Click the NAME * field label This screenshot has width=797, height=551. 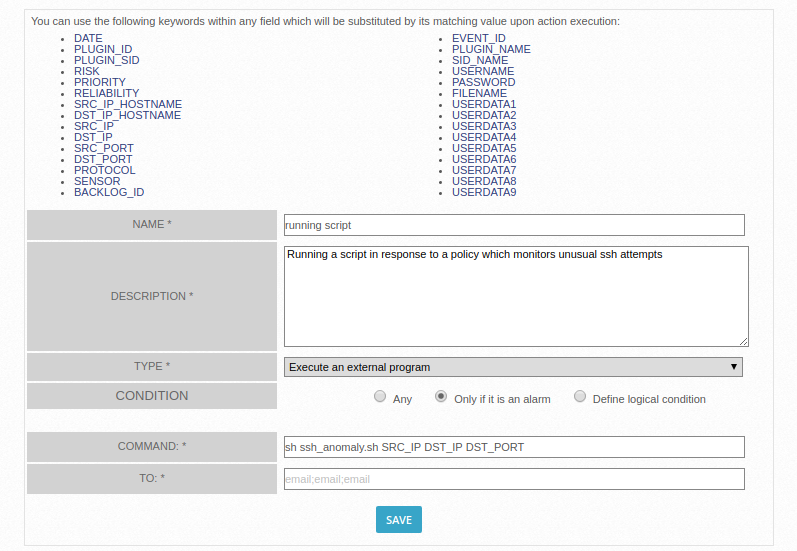[151, 224]
